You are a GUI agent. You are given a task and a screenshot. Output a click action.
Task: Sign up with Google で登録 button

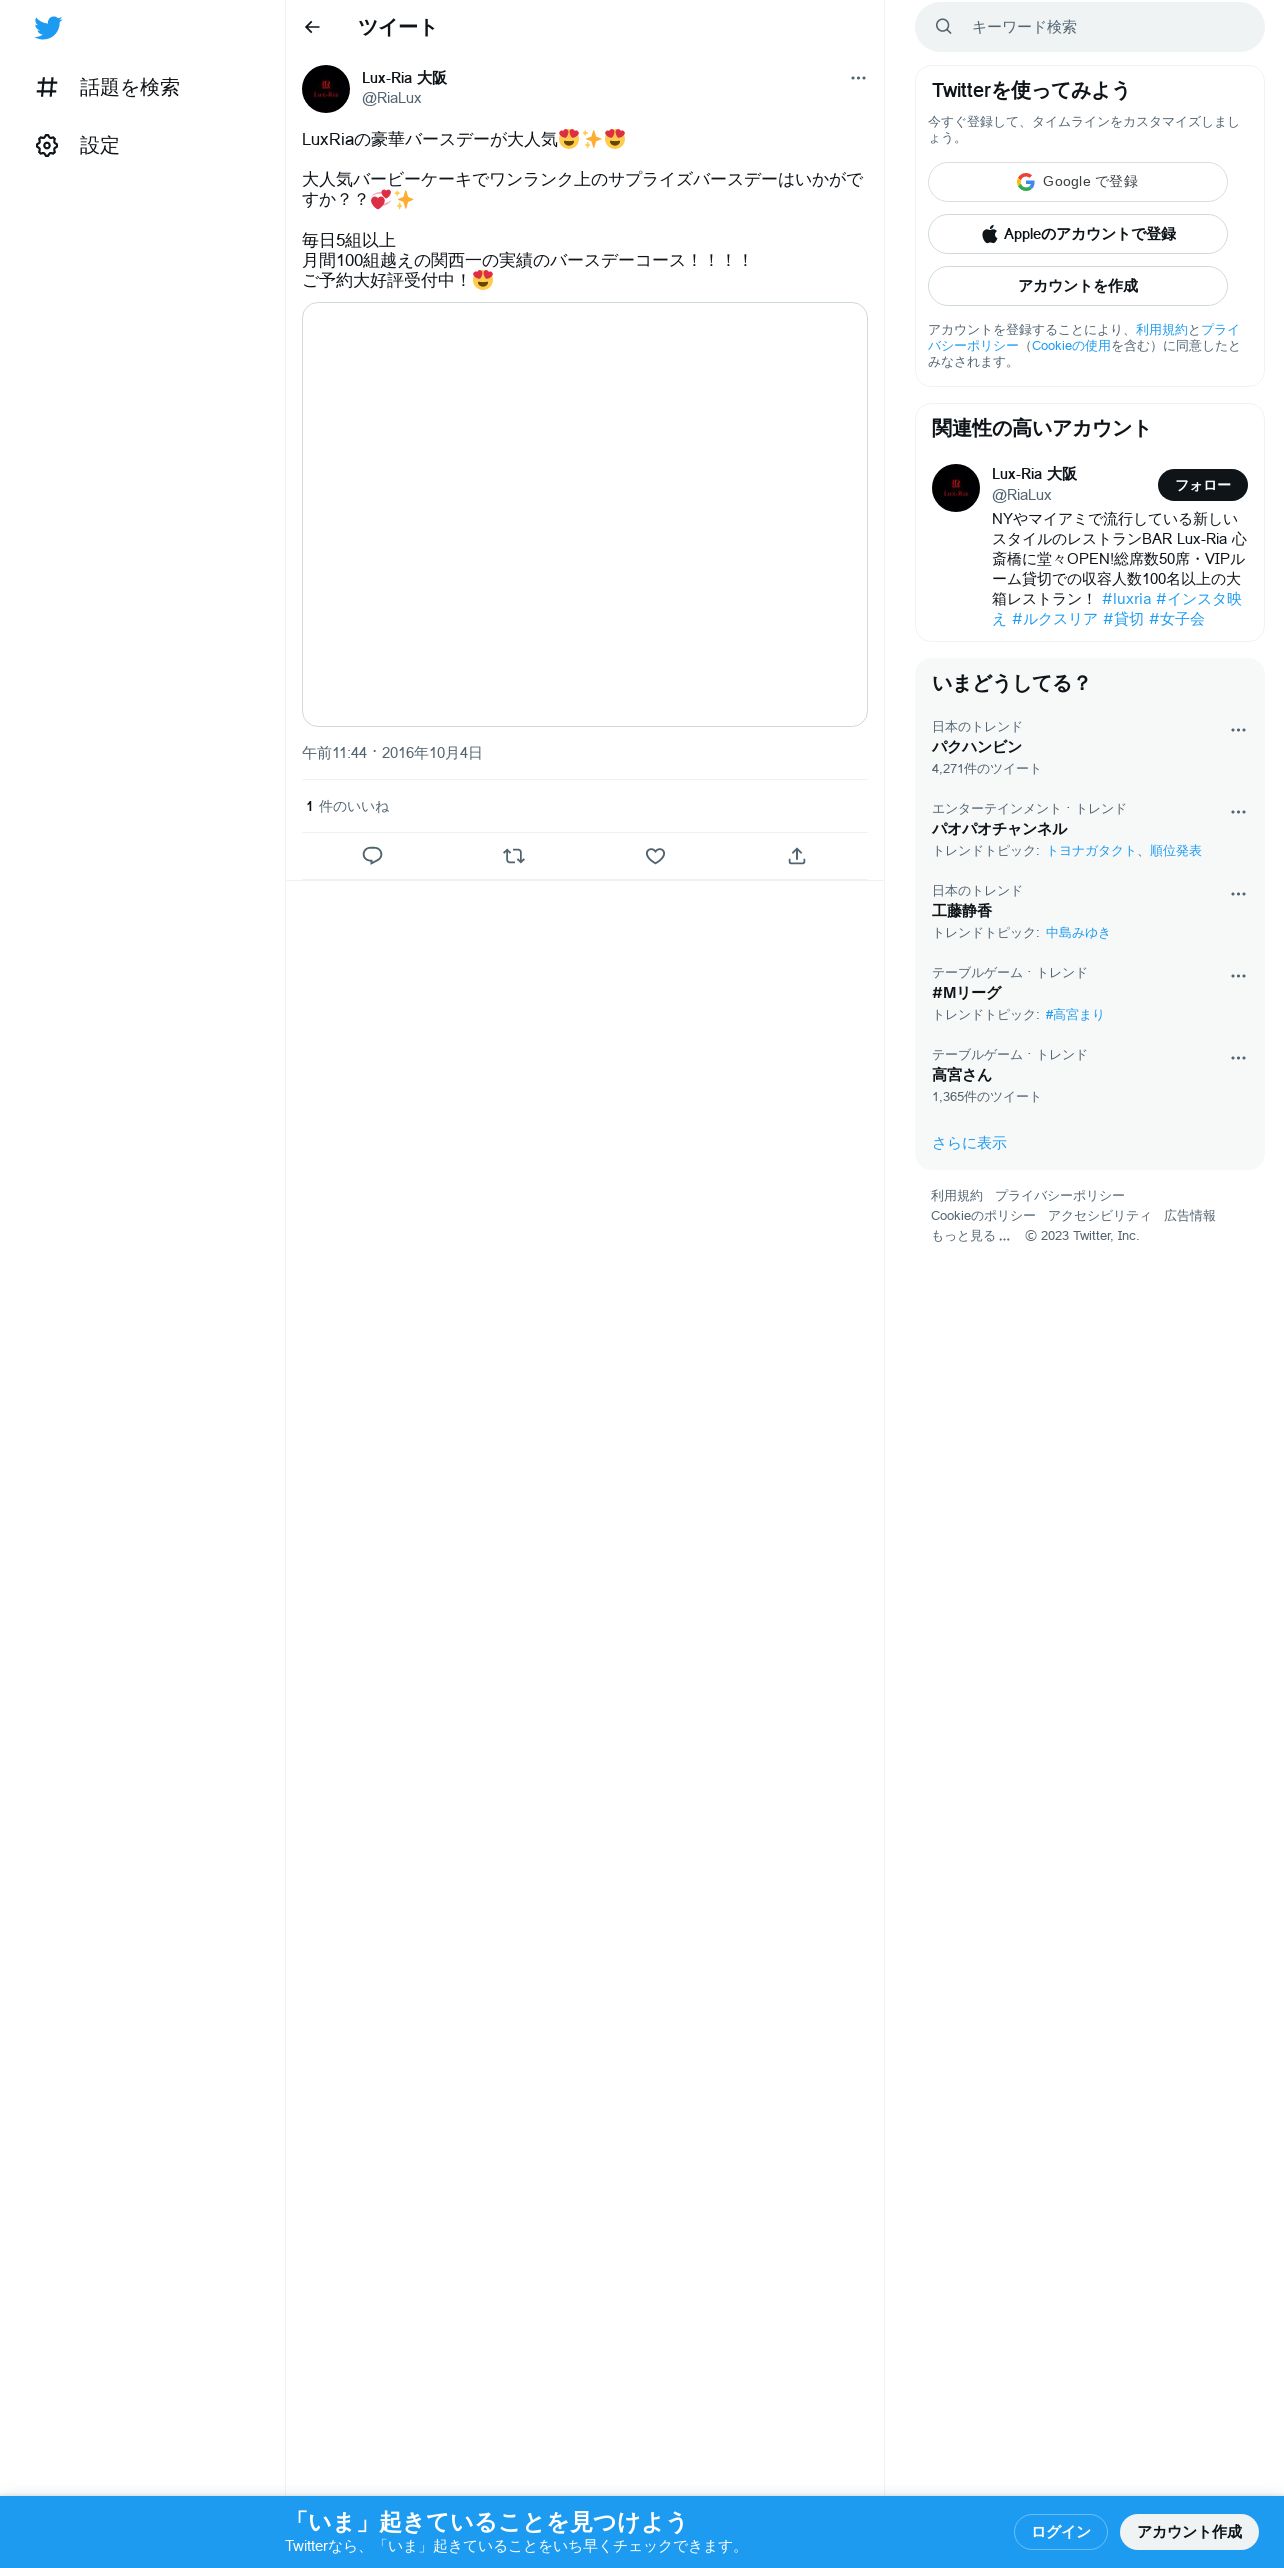click(x=1078, y=182)
